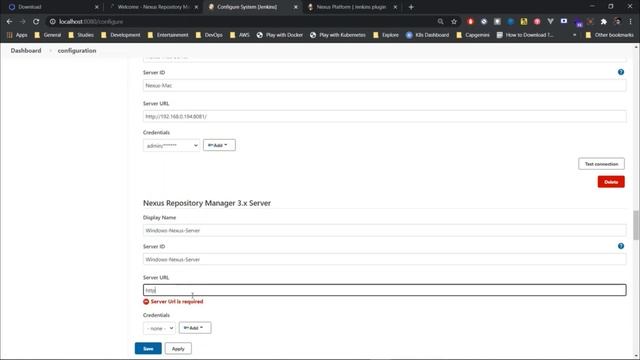Open Chrome three-dot menu
This screenshot has width=640, height=360.
tap(631, 21)
